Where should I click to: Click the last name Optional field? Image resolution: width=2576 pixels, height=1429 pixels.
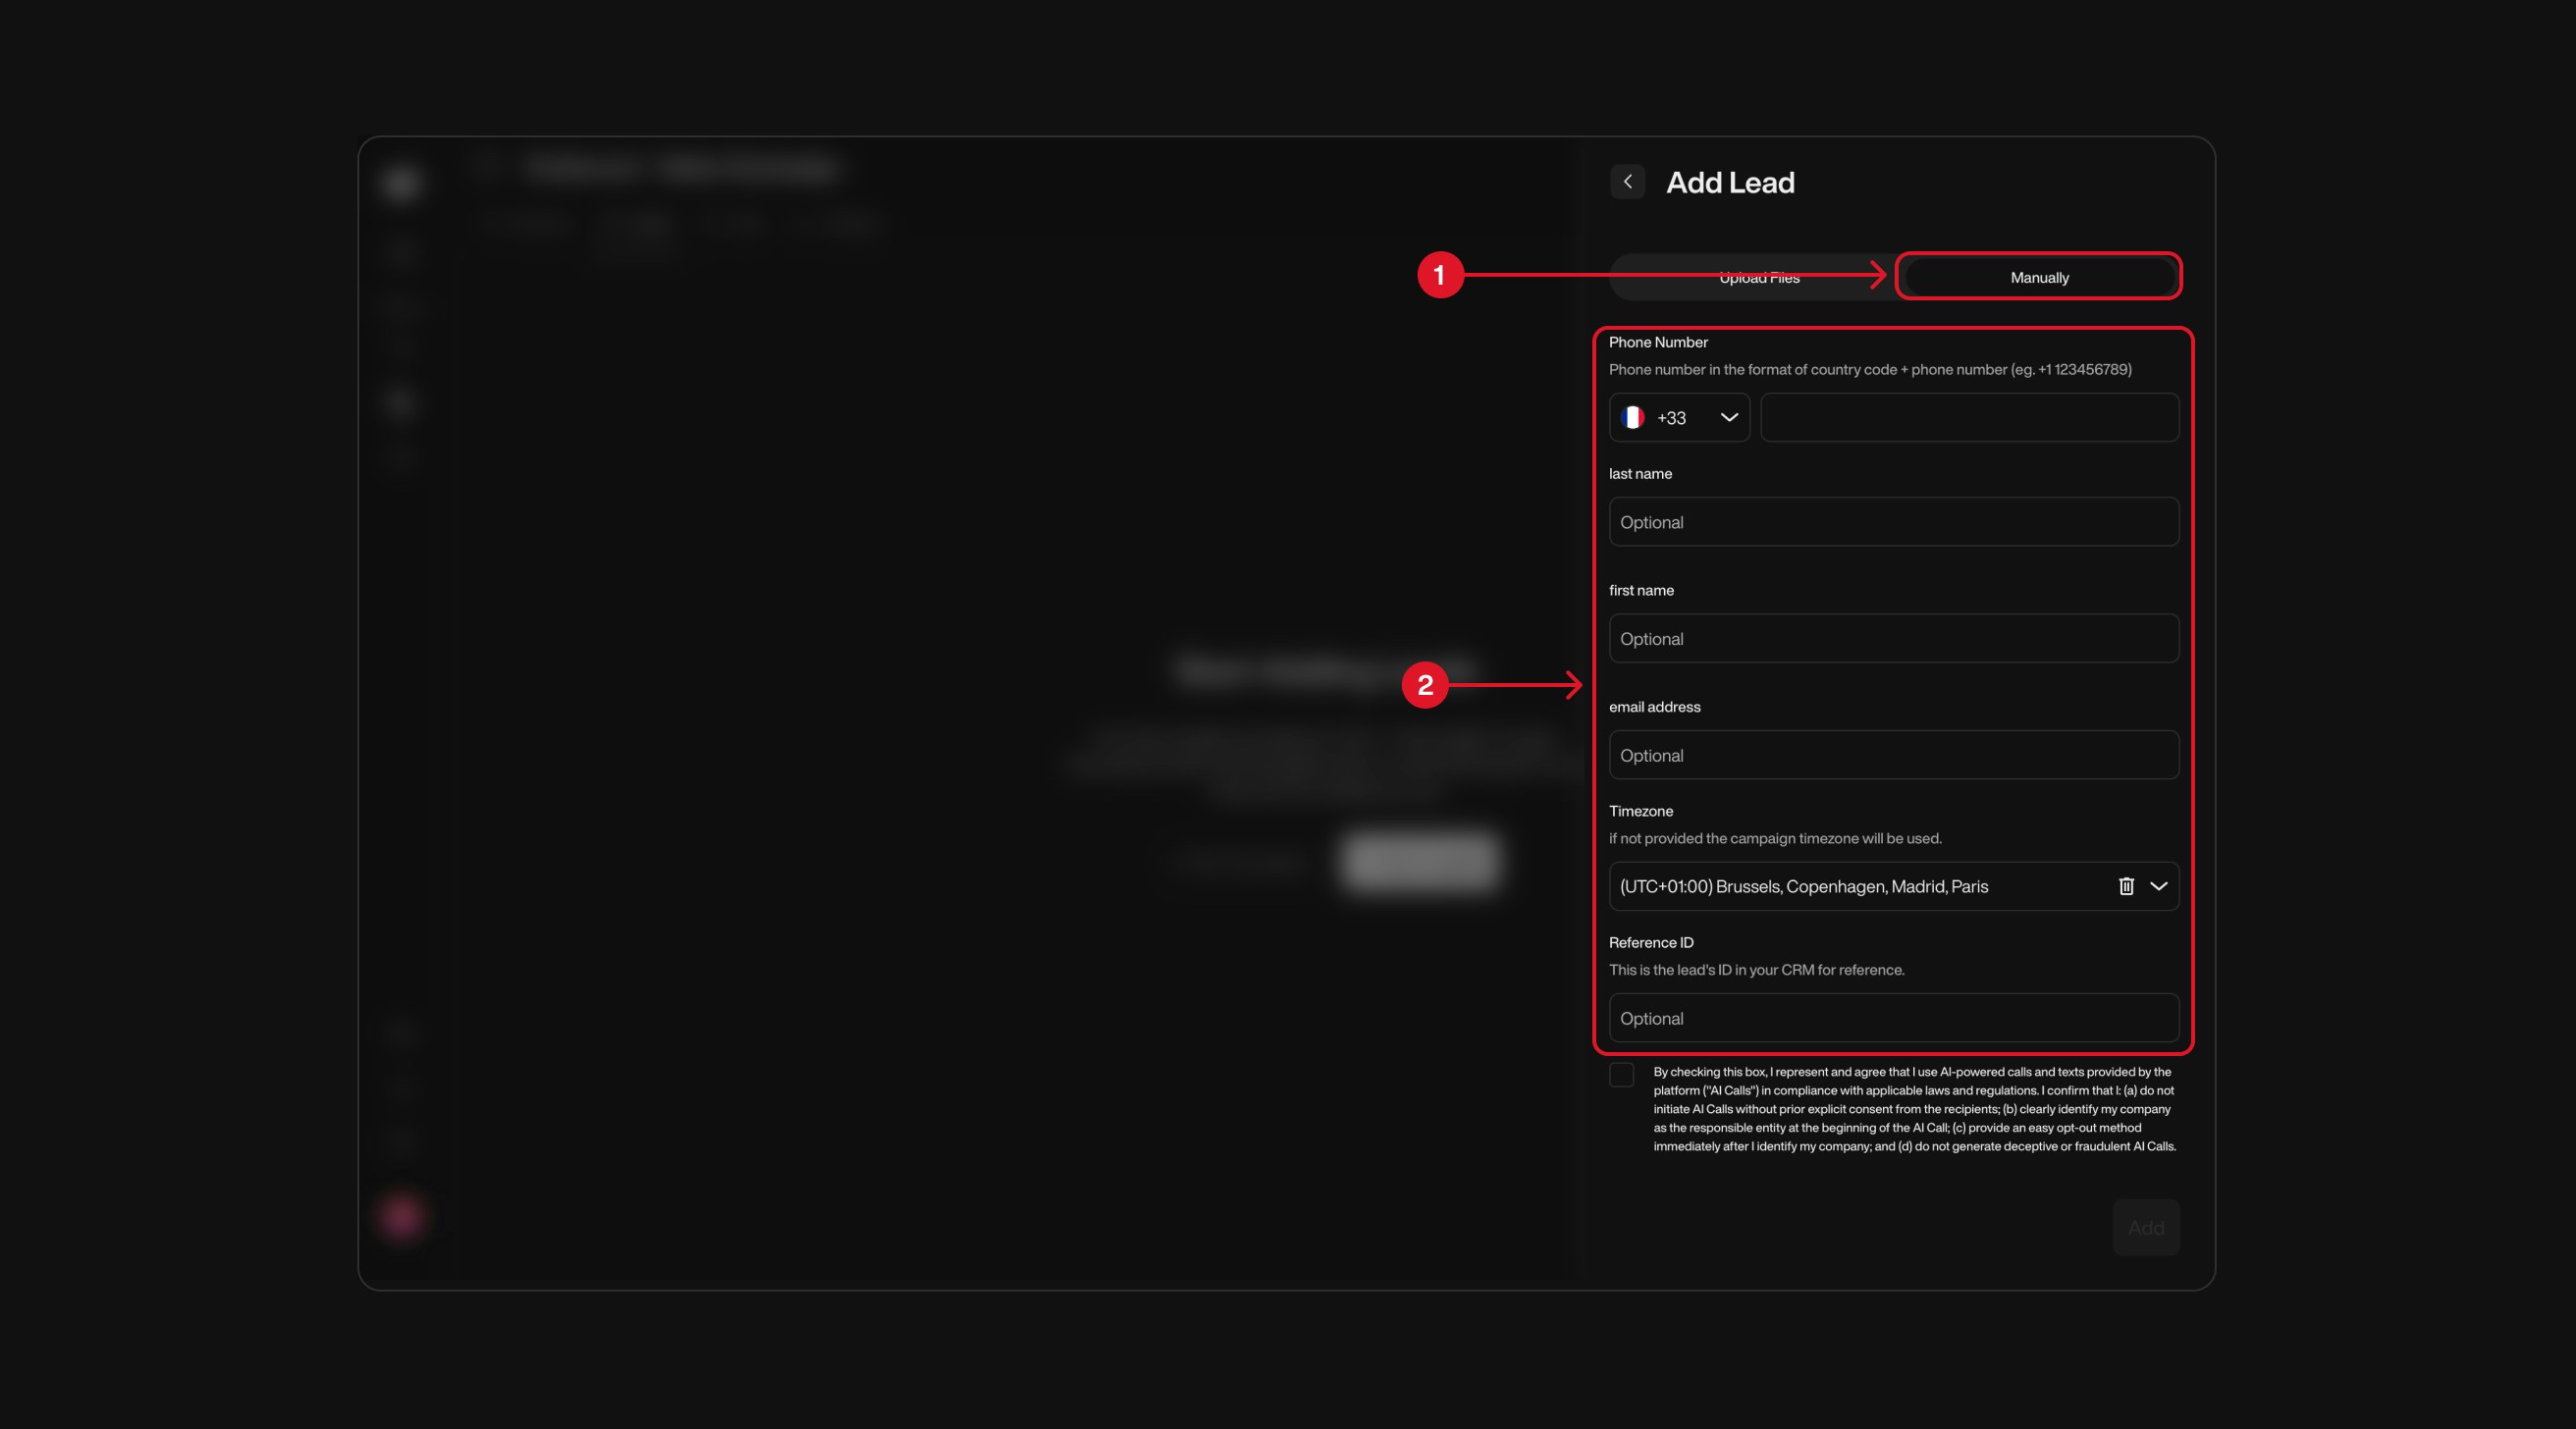(1893, 521)
